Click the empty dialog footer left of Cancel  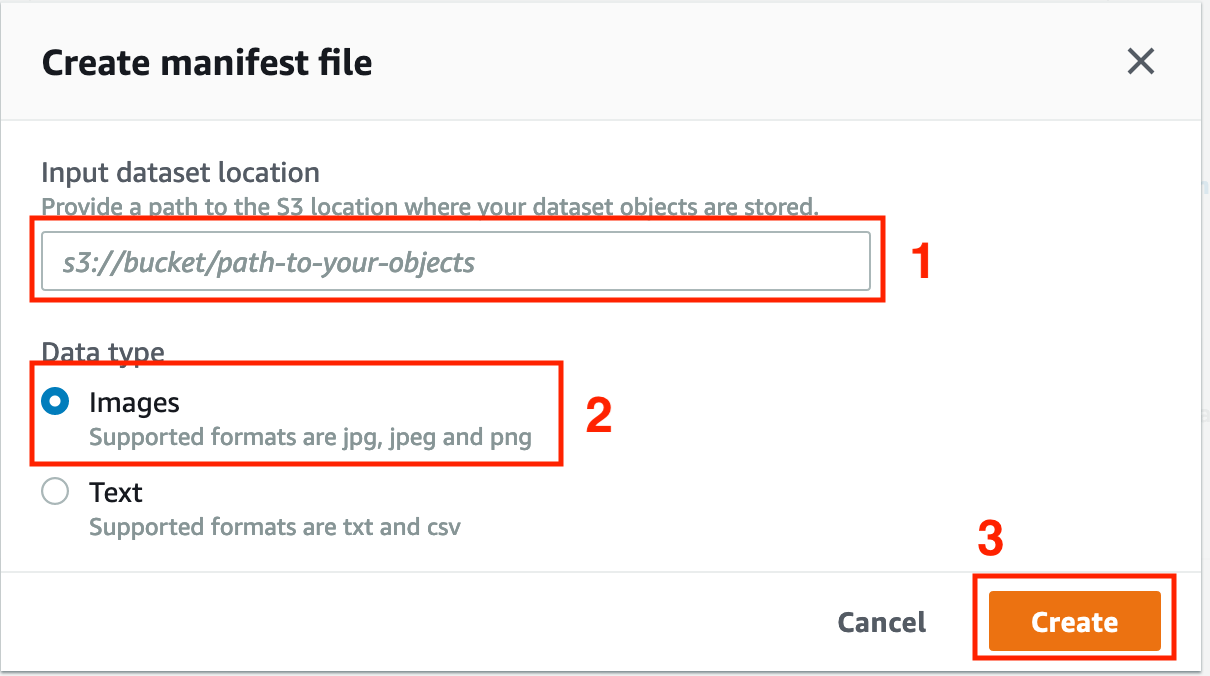[x=420, y=622]
